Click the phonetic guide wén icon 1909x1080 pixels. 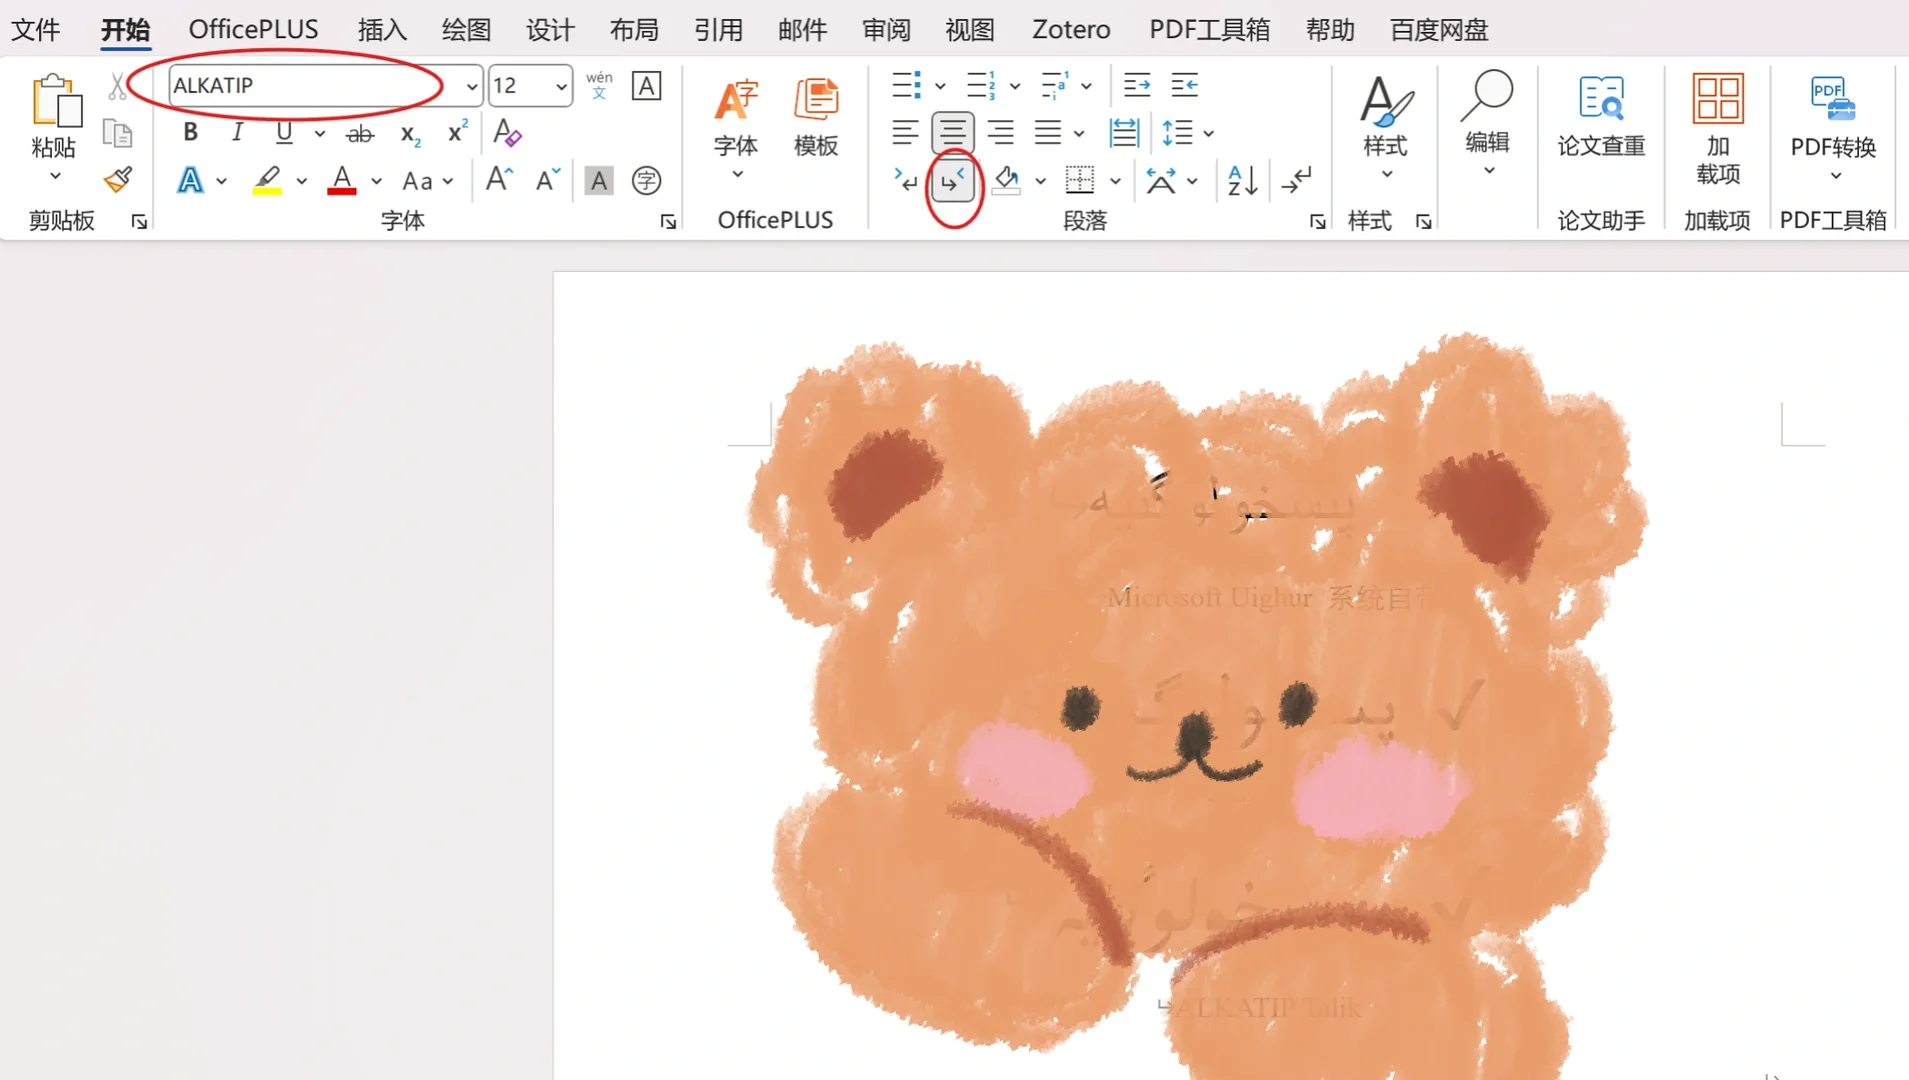[599, 85]
